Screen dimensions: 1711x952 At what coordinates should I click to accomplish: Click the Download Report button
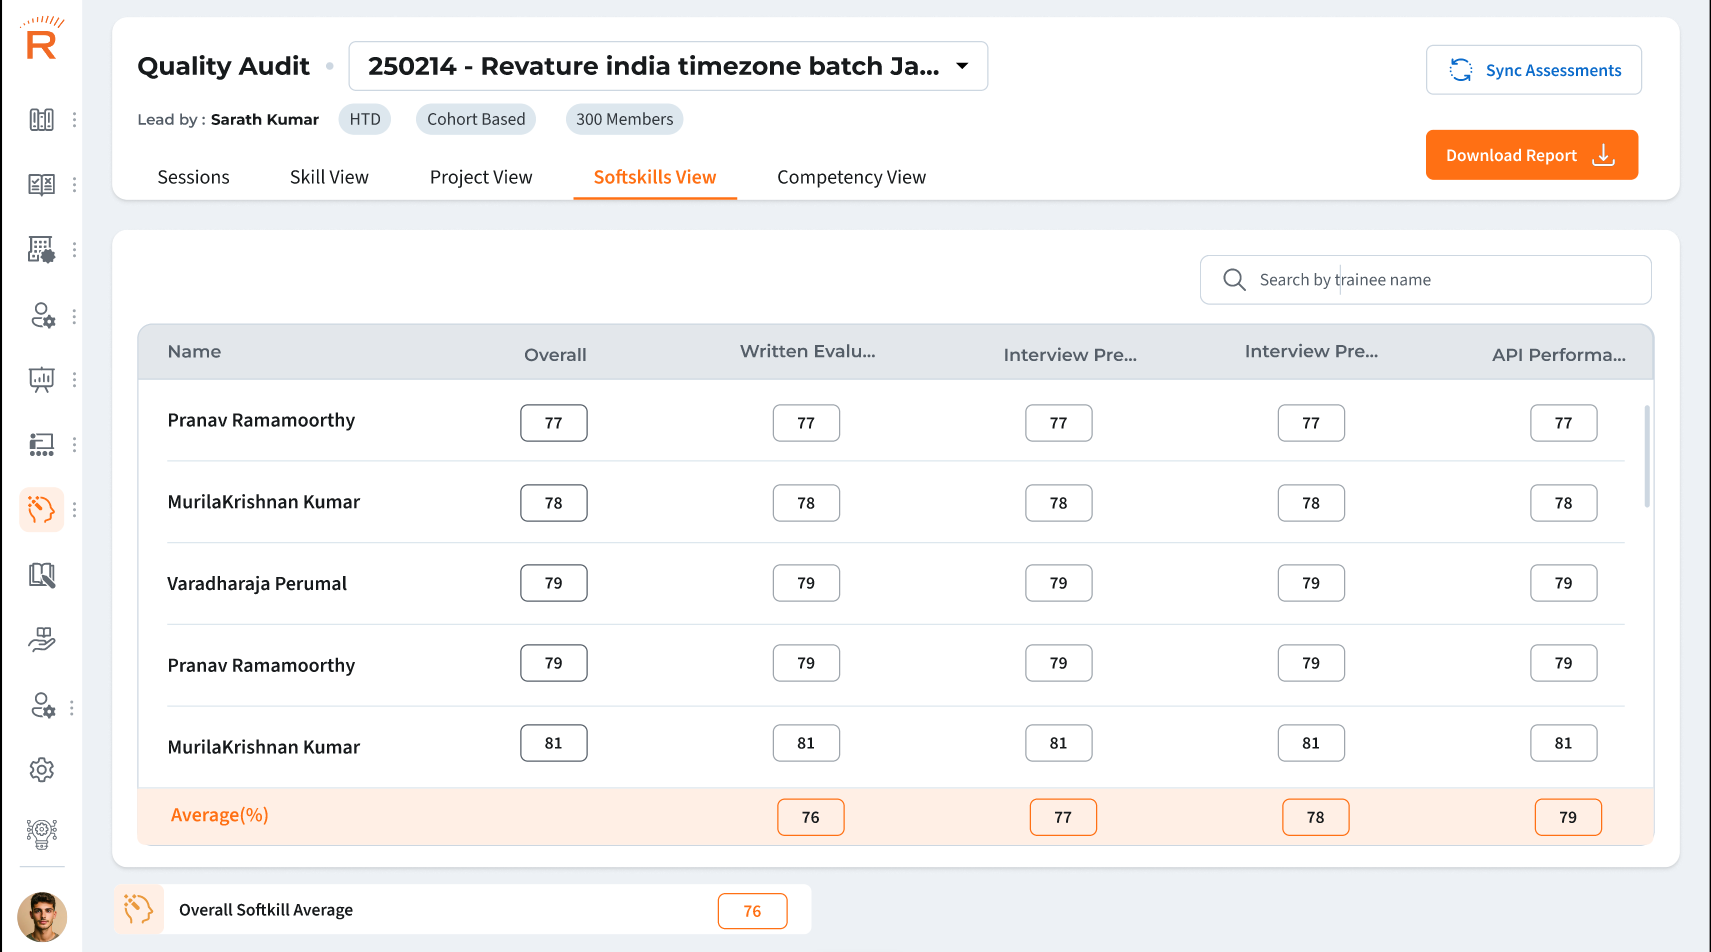[x=1531, y=155]
